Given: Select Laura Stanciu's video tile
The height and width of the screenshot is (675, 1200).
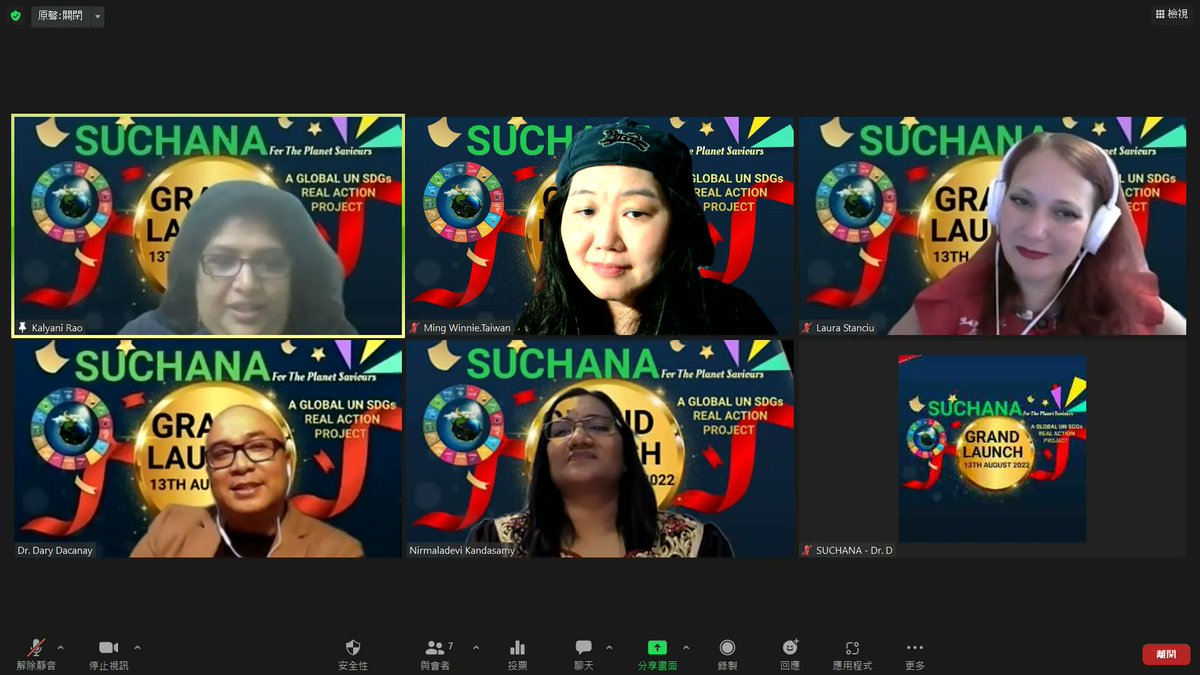Looking at the screenshot, I should click(992, 225).
